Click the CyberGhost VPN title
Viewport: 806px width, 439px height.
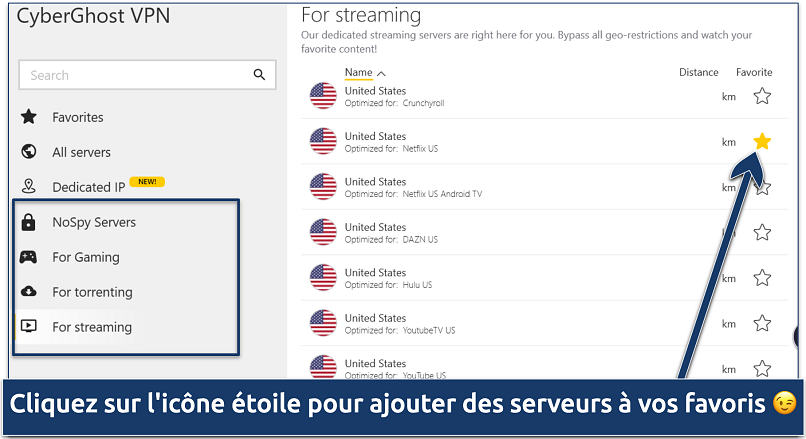(93, 16)
